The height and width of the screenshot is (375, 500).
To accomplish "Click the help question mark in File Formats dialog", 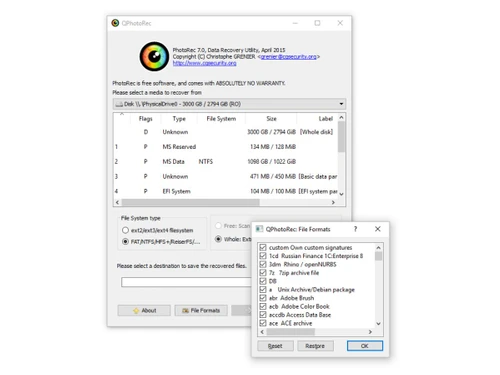I will click(355, 229).
